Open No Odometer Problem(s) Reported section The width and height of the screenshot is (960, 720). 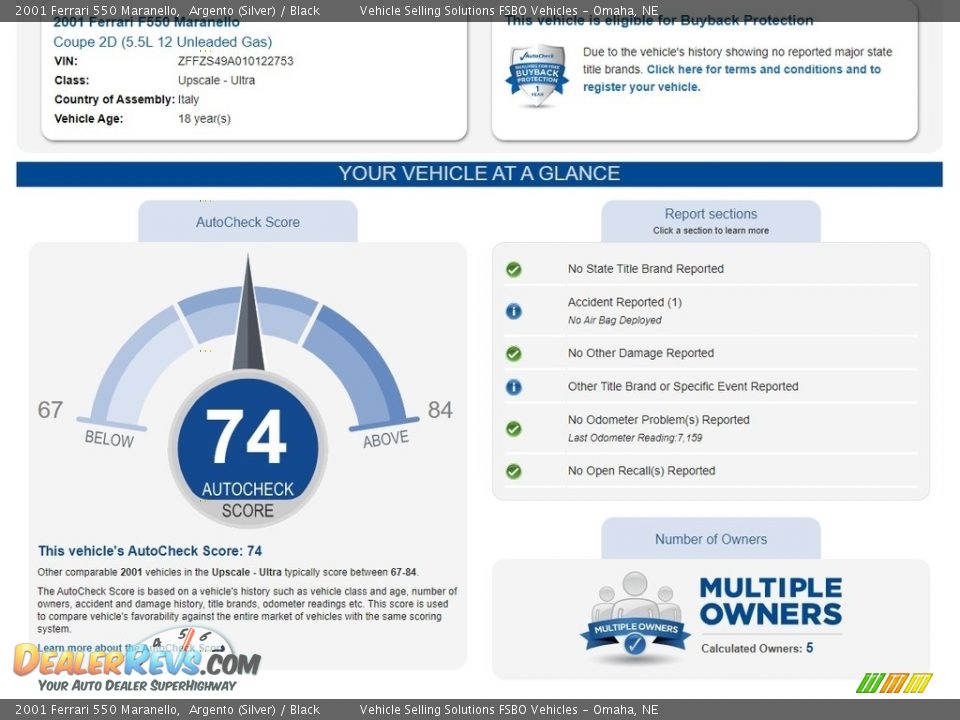(658, 419)
